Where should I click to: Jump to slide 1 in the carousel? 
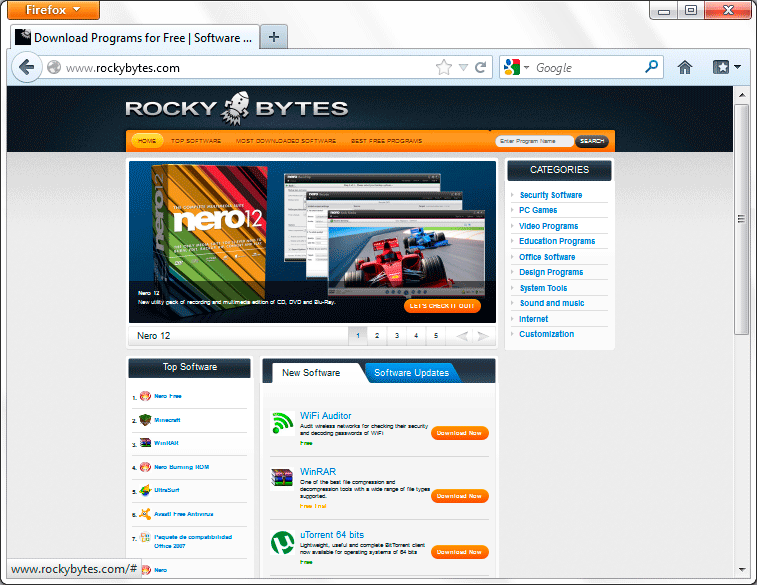[x=358, y=336]
